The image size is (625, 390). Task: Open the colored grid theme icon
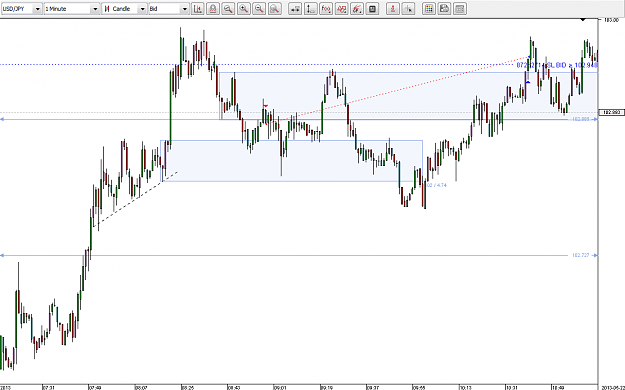429,9
